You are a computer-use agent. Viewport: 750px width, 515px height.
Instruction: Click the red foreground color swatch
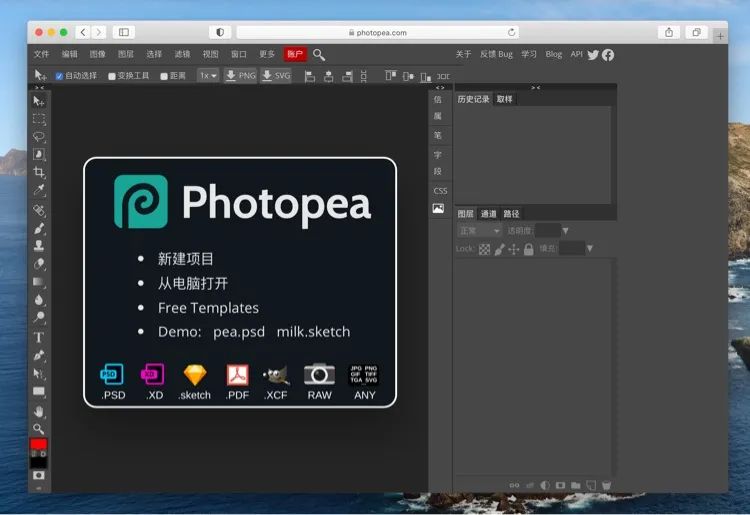39,444
